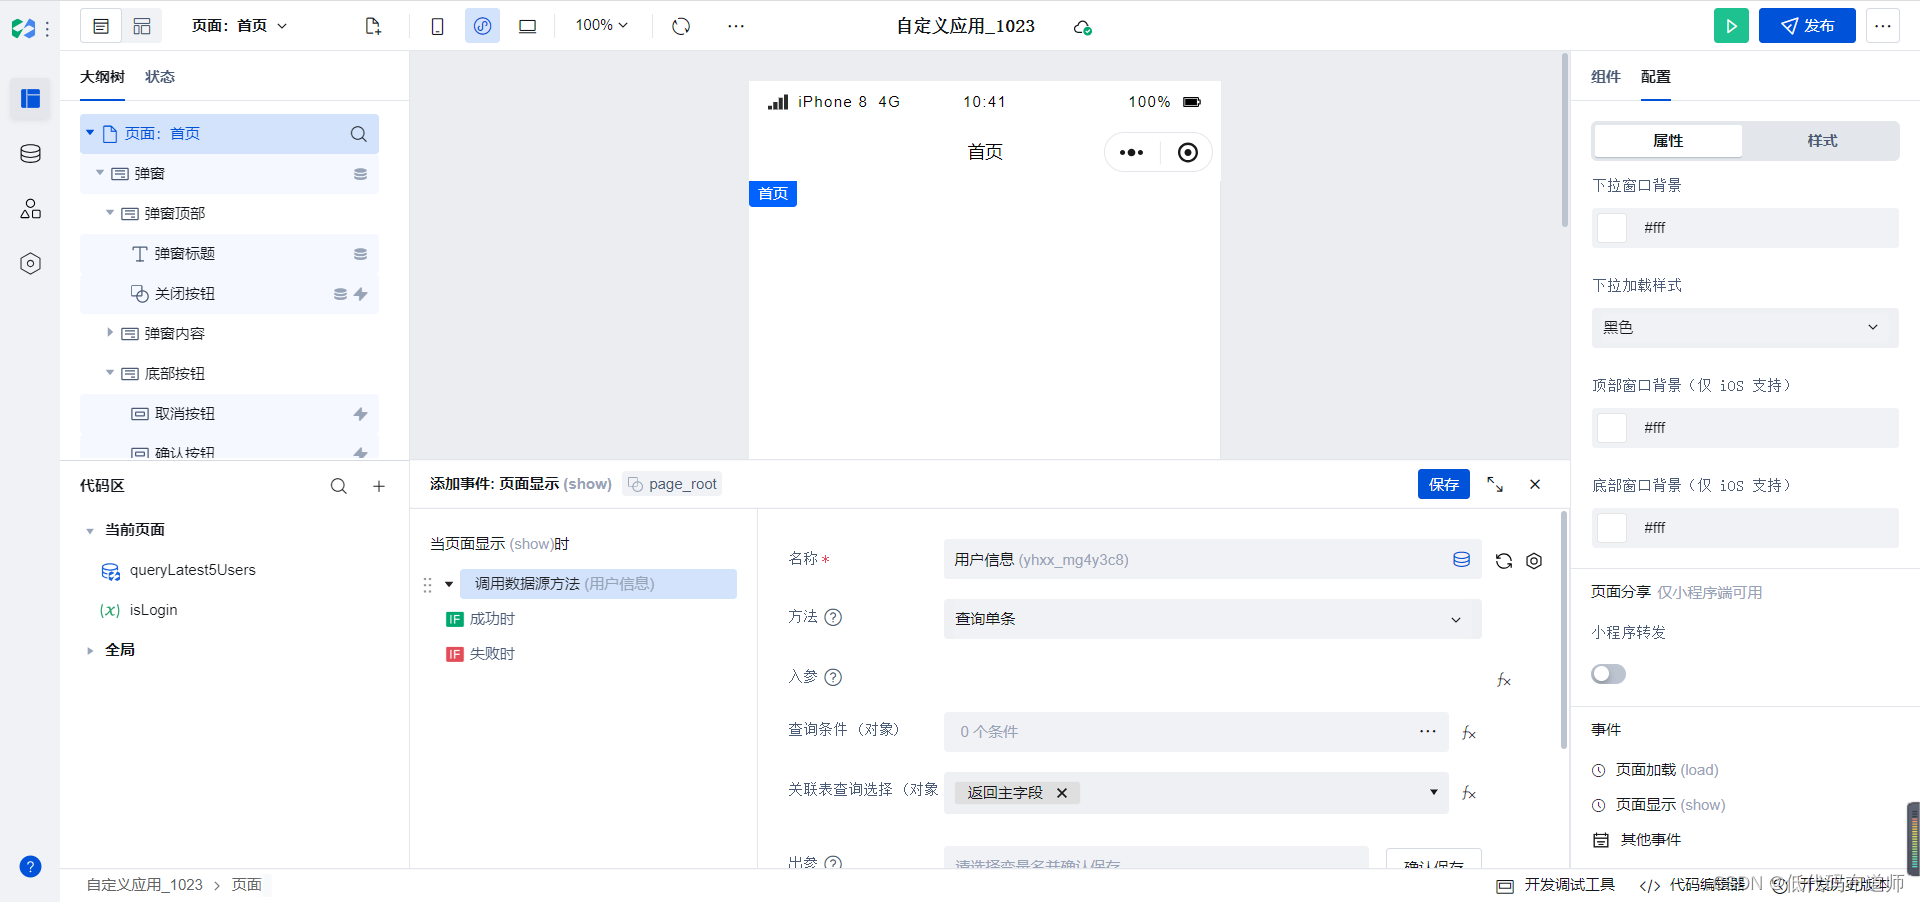Screen dimensions: 1920x902
Task: Click the 发布 publish button
Action: pyautogui.click(x=1807, y=26)
